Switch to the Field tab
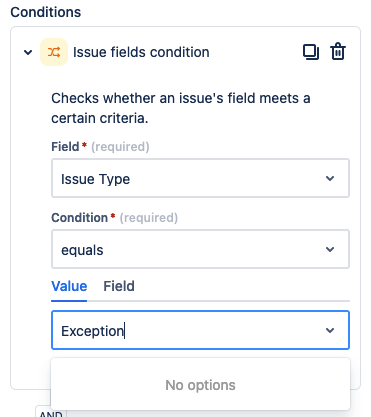371x417 pixels. coord(119,286)
